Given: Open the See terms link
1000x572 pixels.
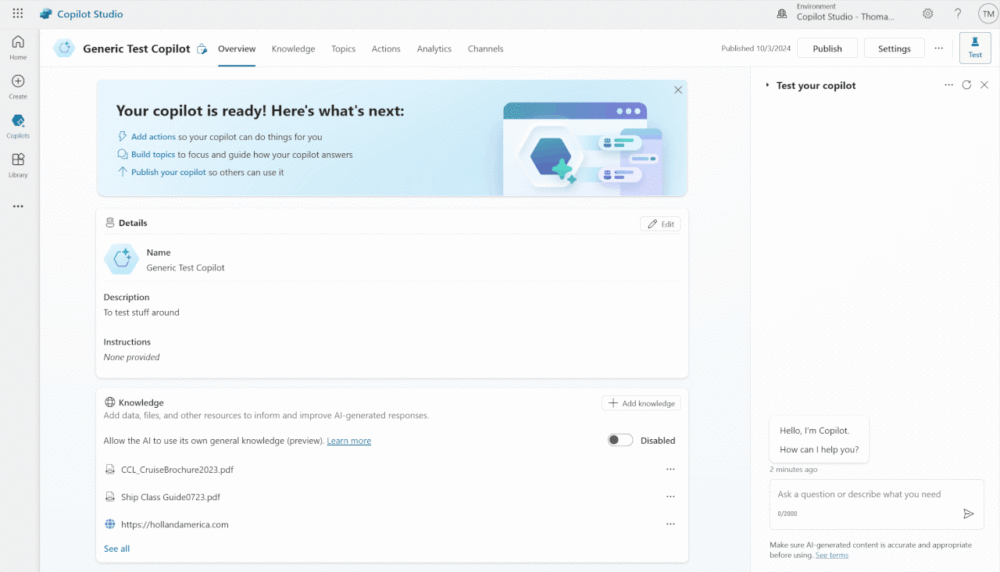Looking at the screenshot, I should coord(832,555).
